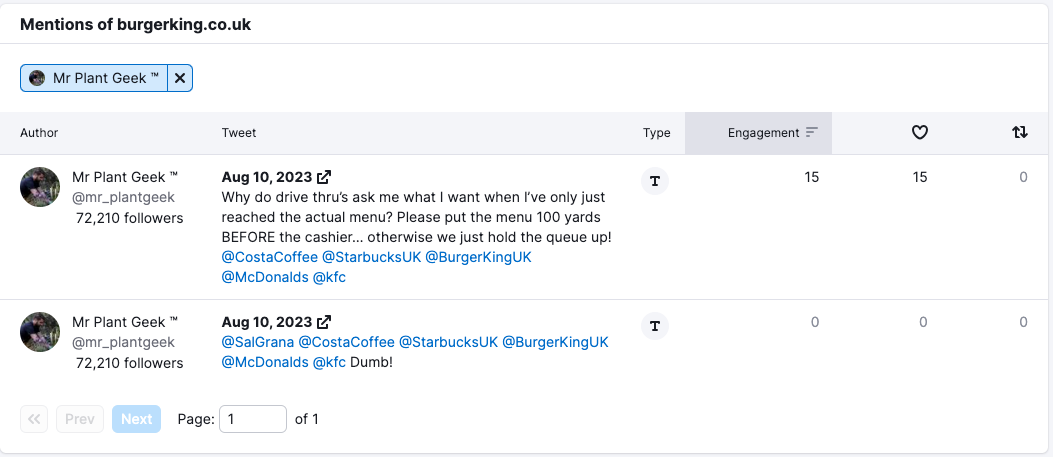
Task: Click Mr Plant Geek avatar in second row
Action: 40,332
